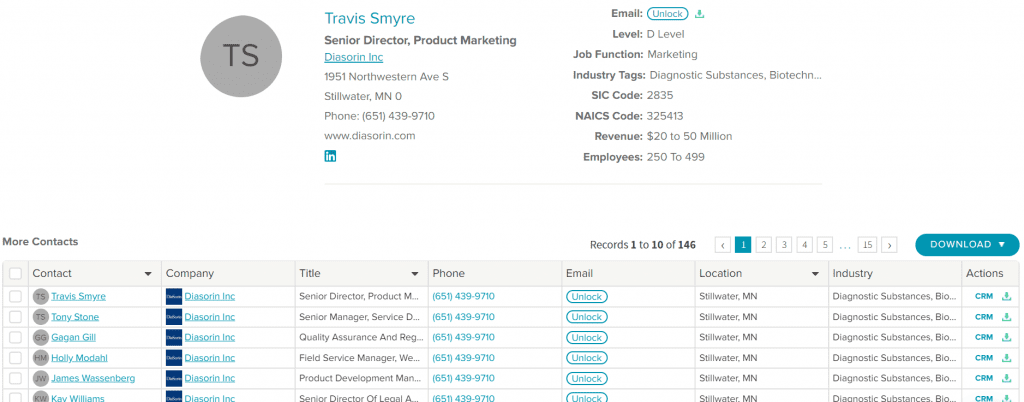Unlock the email in the profile header

tap(667, 14)
